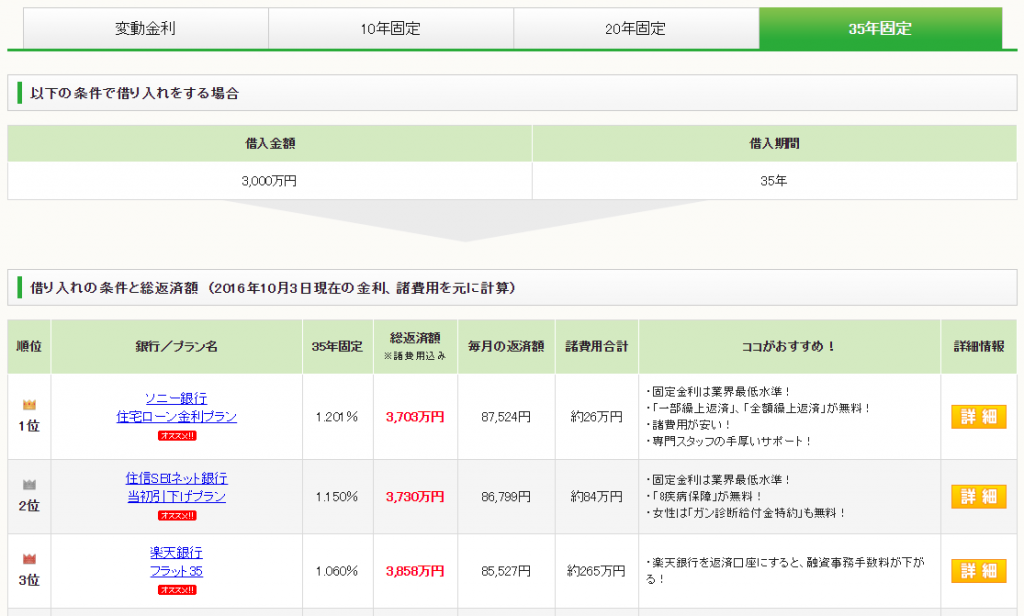The width and height of the screenshot is (1024, 616).
Task: Click the 3位 rank label
Action: (29, 580)
